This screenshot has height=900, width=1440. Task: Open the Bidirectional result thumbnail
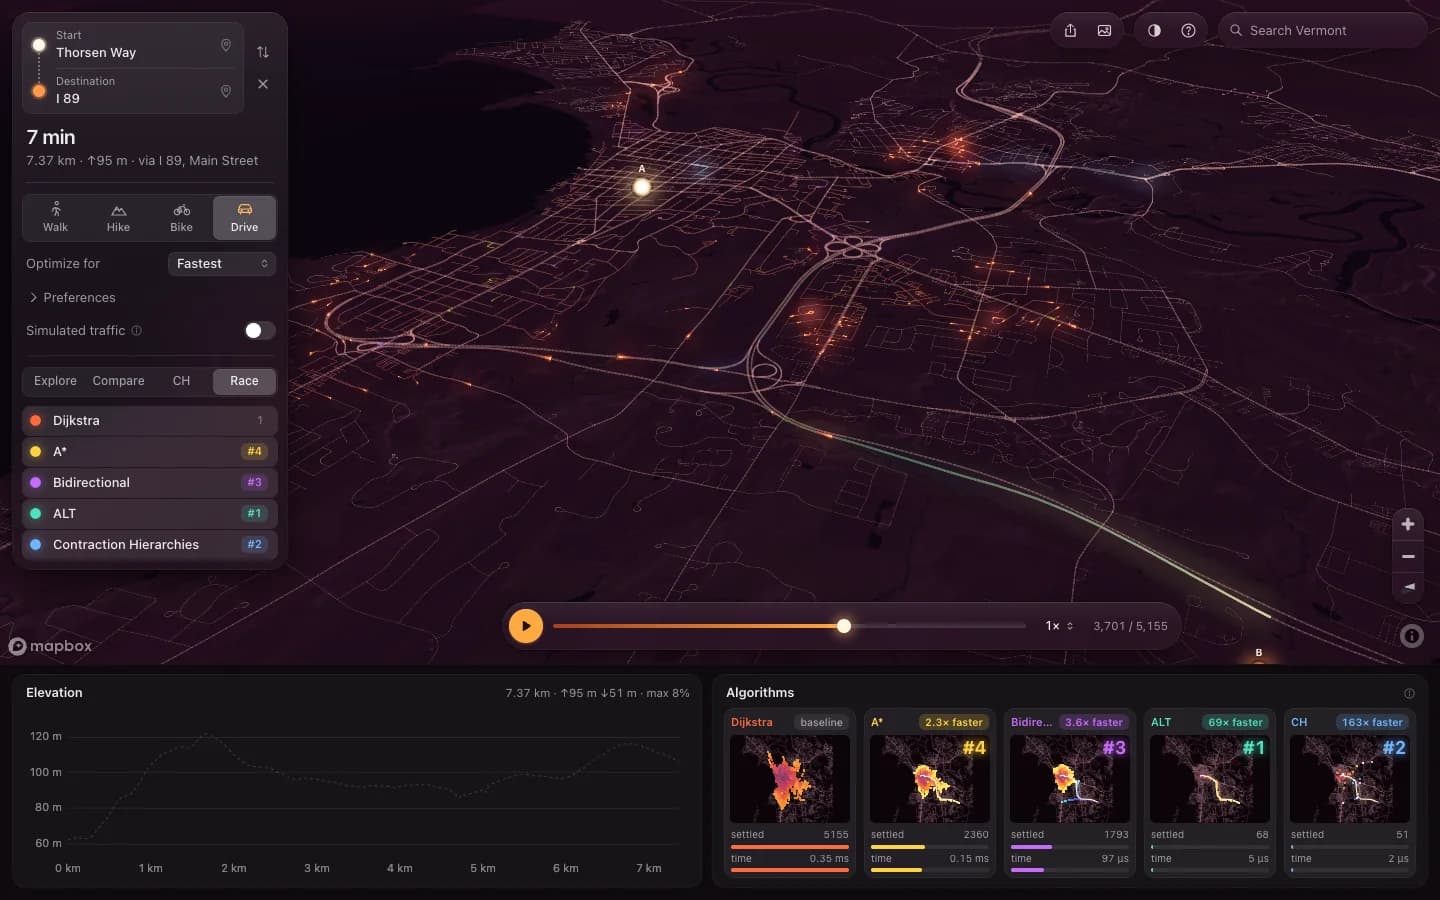tap(1070, 779)
